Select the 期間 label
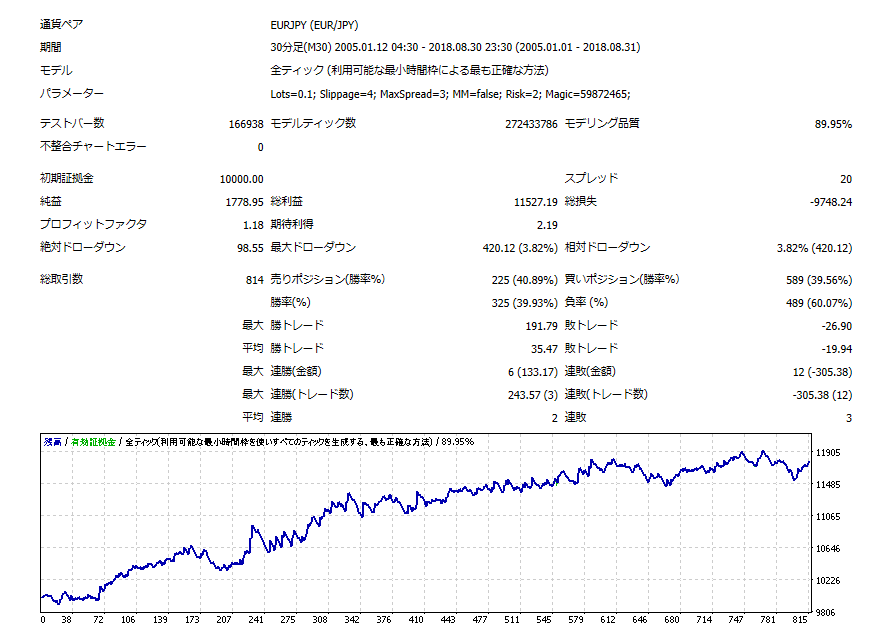This screenshot has width=887, height=633. (x=50, y=48)
